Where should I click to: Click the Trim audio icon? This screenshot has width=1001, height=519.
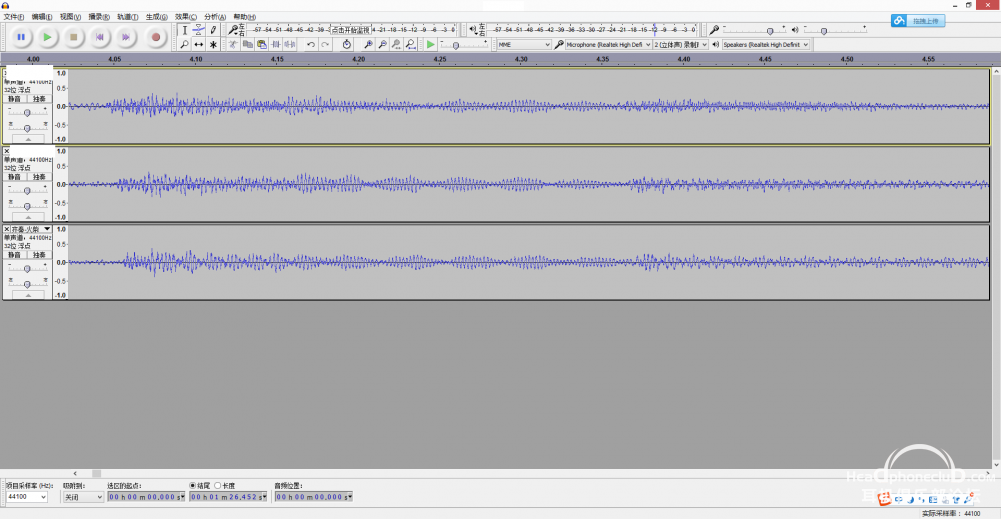pos(276,45)
